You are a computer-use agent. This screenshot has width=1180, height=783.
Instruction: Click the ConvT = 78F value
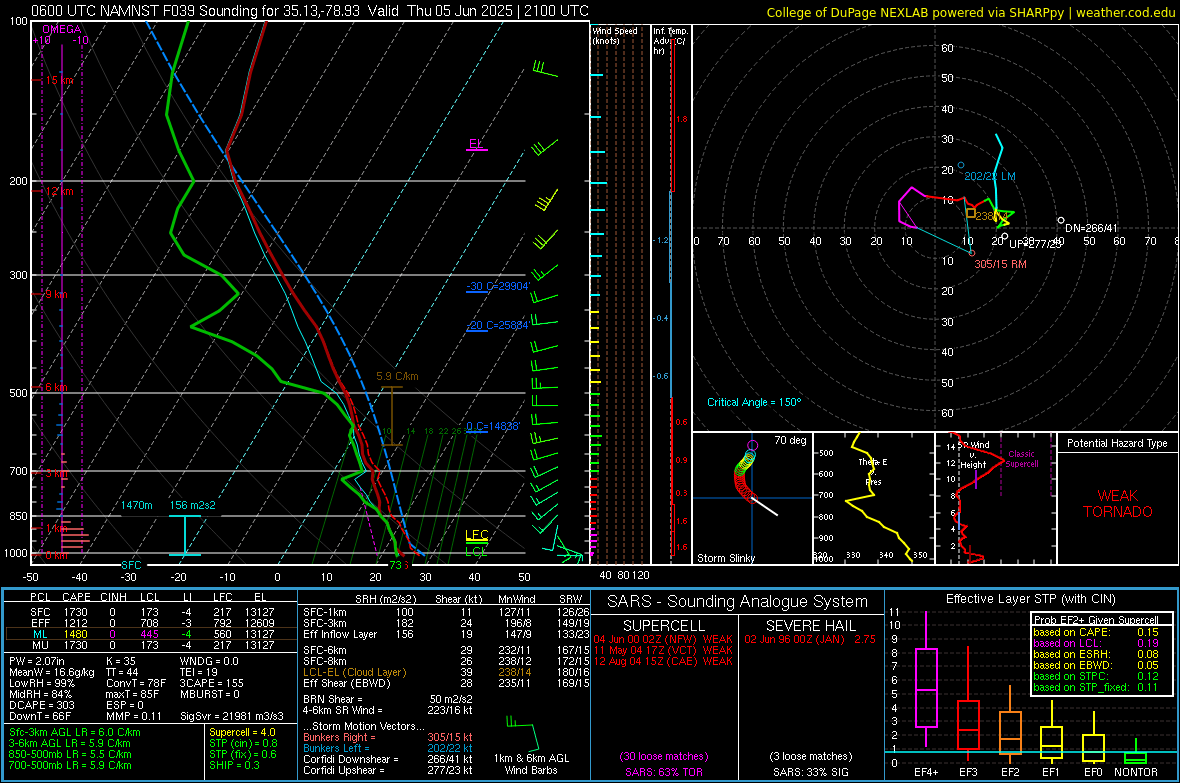pyautogui.click(x=135, y=684)
